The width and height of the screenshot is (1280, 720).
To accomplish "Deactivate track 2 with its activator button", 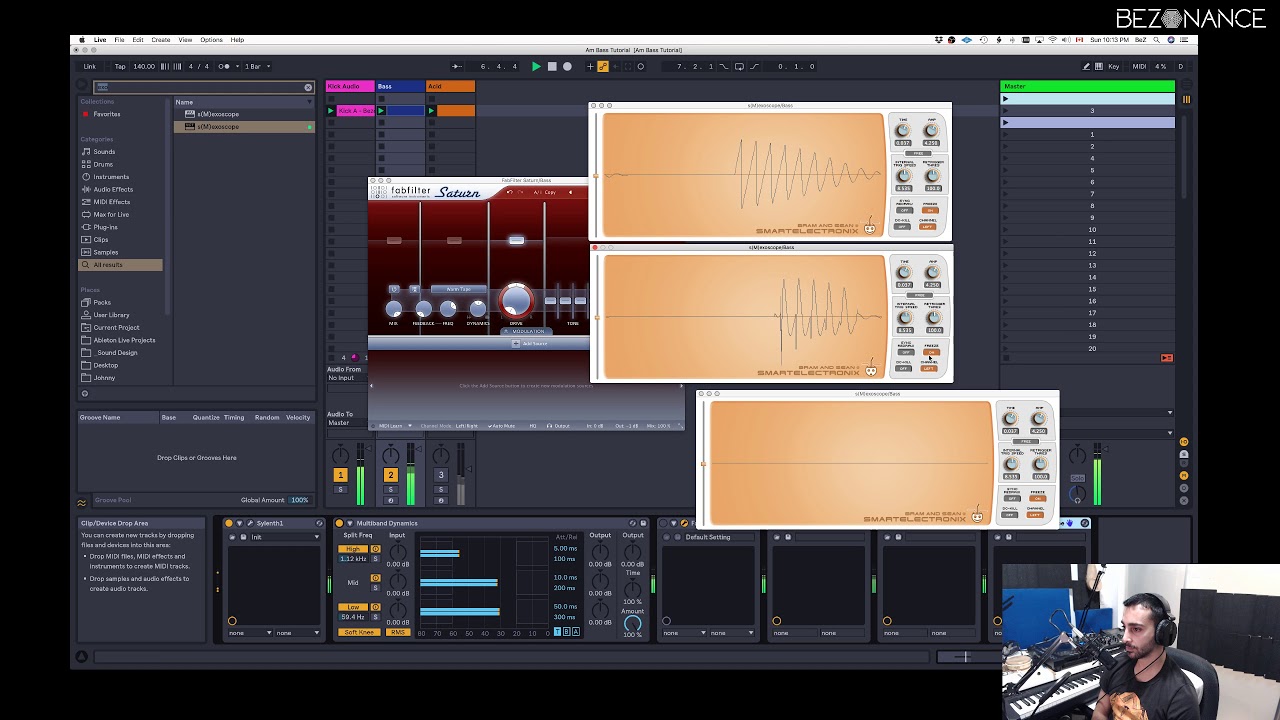I will [x=390, y=475].
